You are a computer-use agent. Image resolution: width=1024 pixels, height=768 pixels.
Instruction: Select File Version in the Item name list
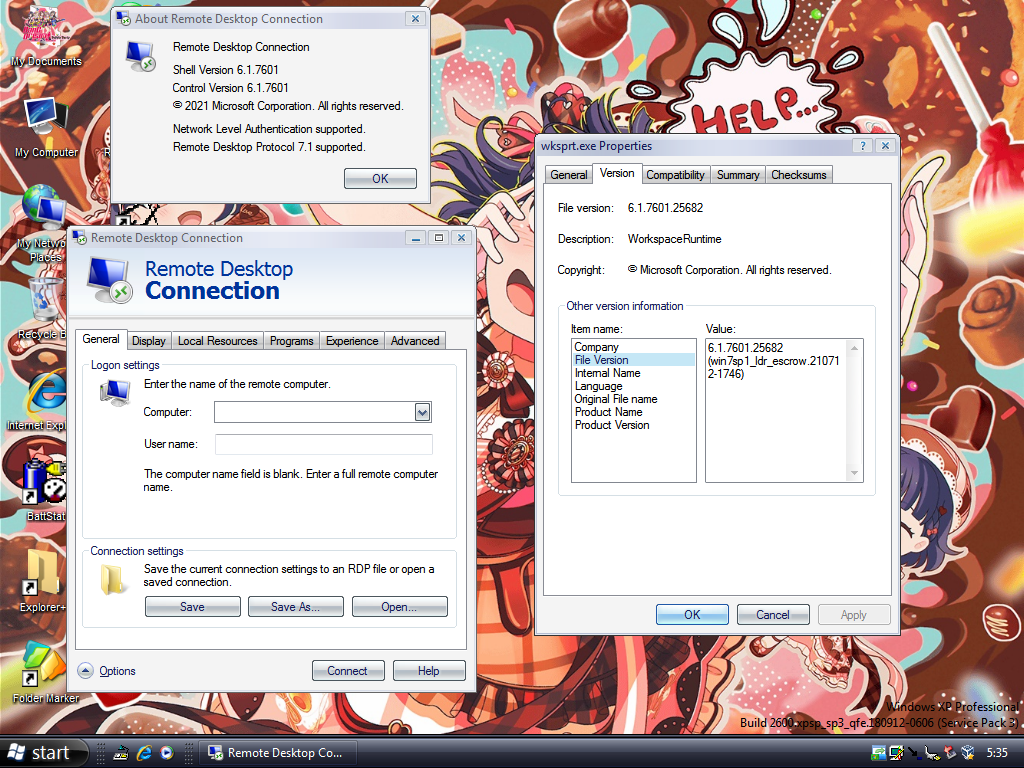tap(633, 360)
